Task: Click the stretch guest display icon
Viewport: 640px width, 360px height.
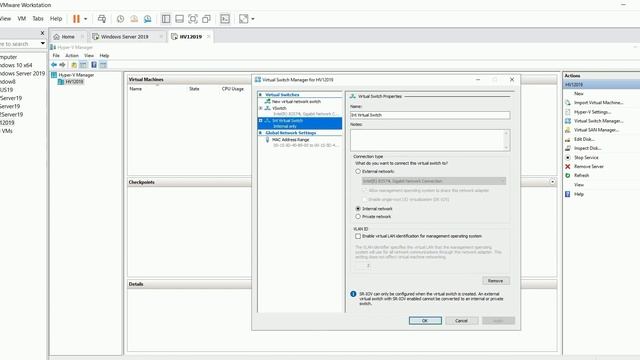Action: point(243,19)
